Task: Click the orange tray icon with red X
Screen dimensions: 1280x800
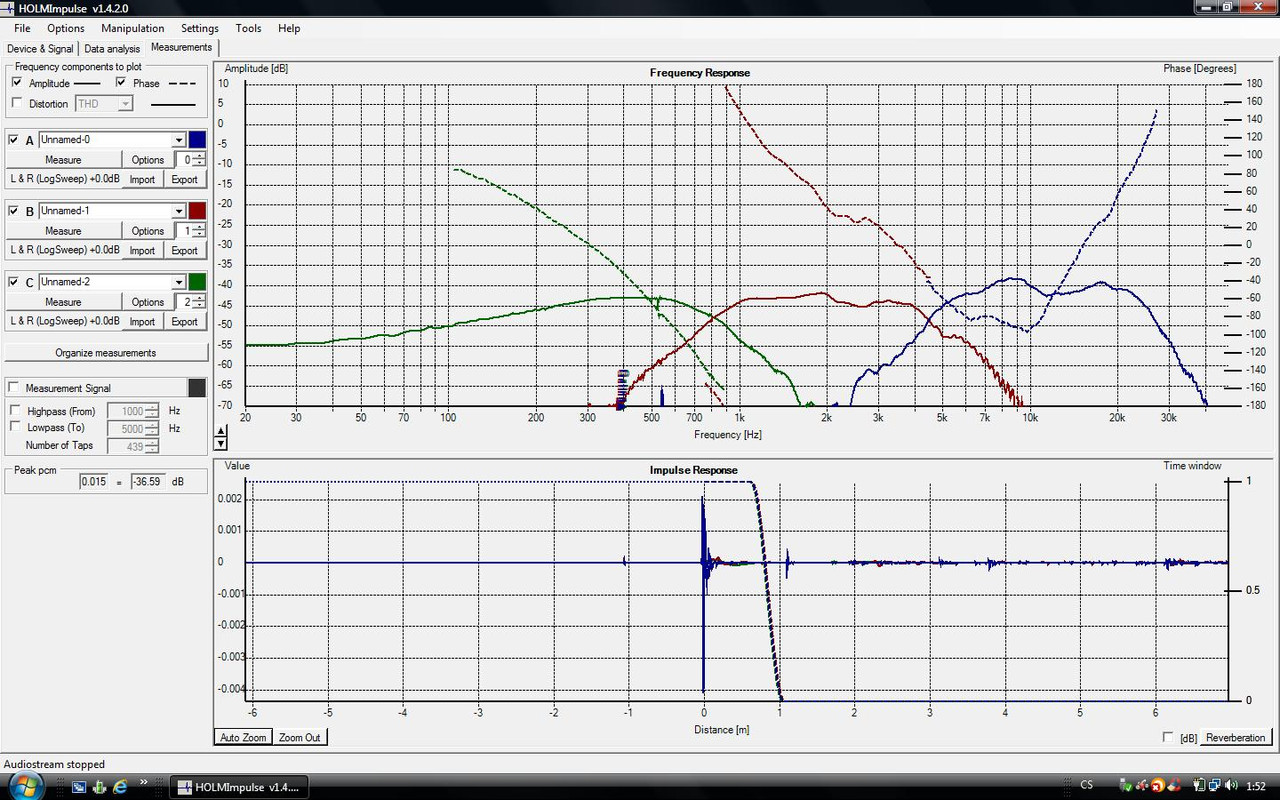Action: click(1156, 785)
